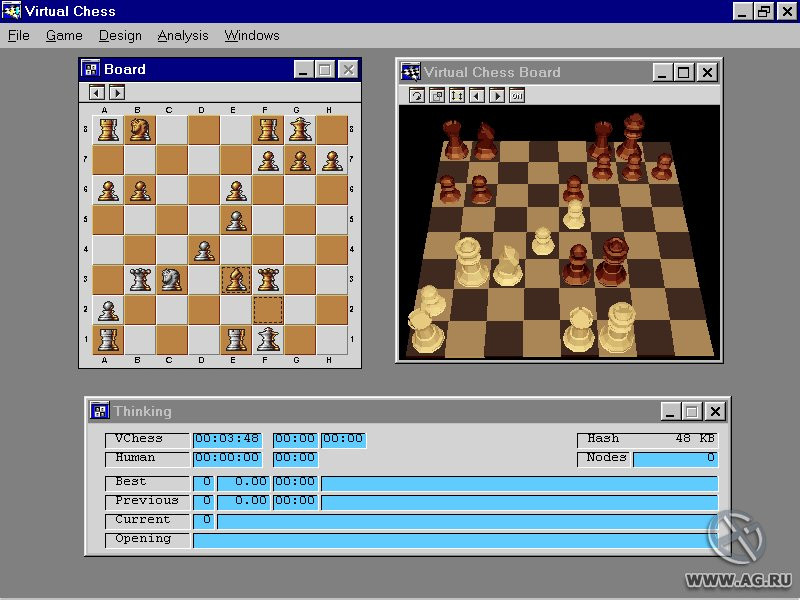Click the Opening display bar

[456, 540]
